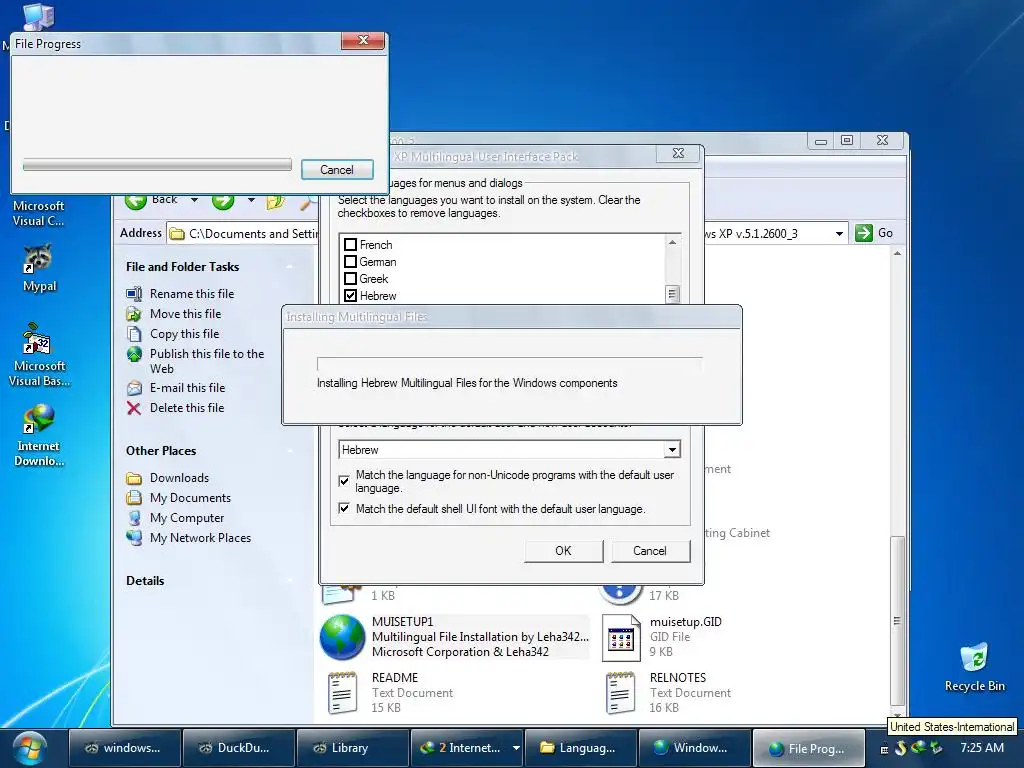
Task: Open the default user language Hebrew dropdown
Action: [x=672, y=450]
